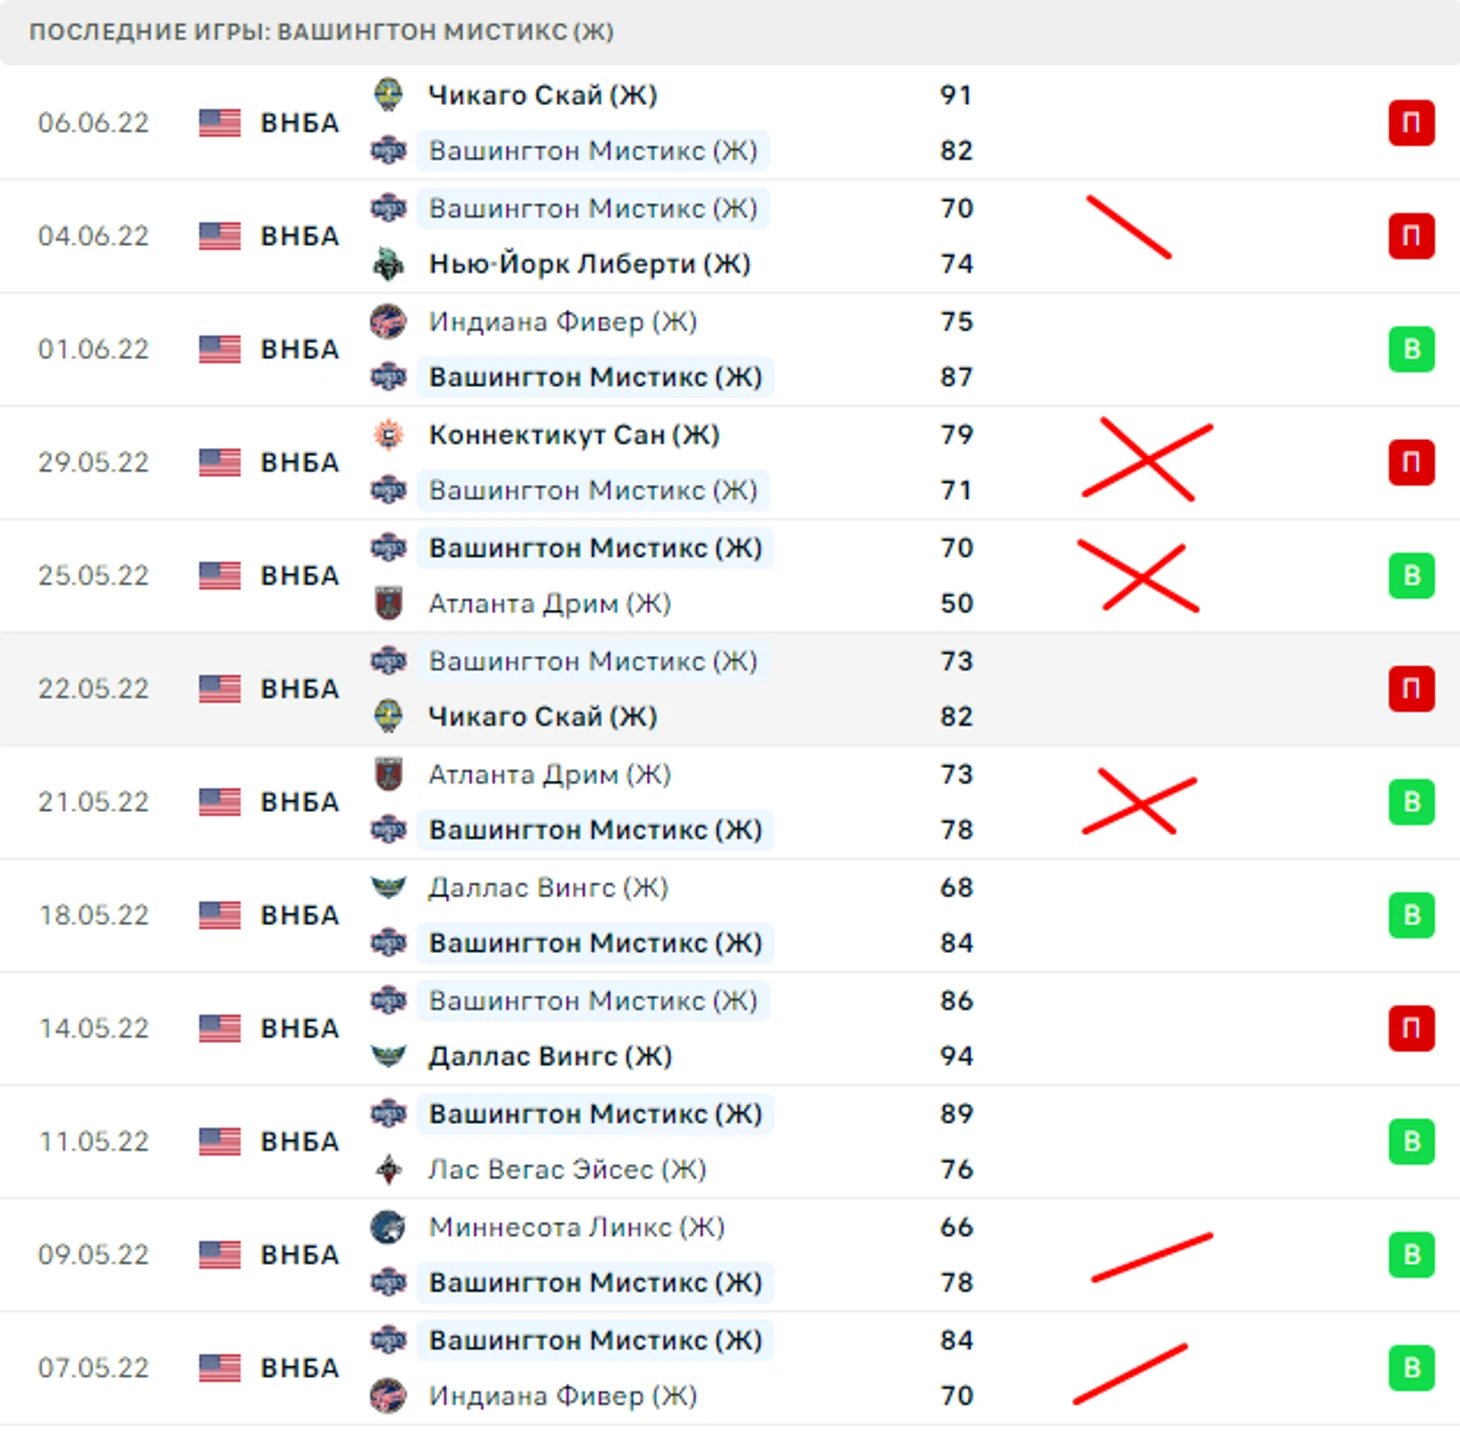Open the New York Liberty logo in the 04.06.22 game
Screen dimensions: 1460x1432
pos(388,264)
